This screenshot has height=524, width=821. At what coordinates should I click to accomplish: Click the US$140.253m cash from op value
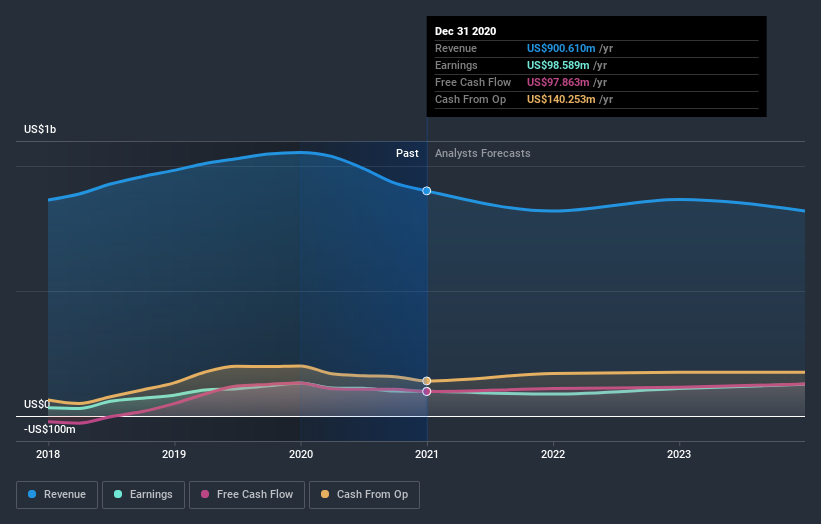click(x=561, y=99)
